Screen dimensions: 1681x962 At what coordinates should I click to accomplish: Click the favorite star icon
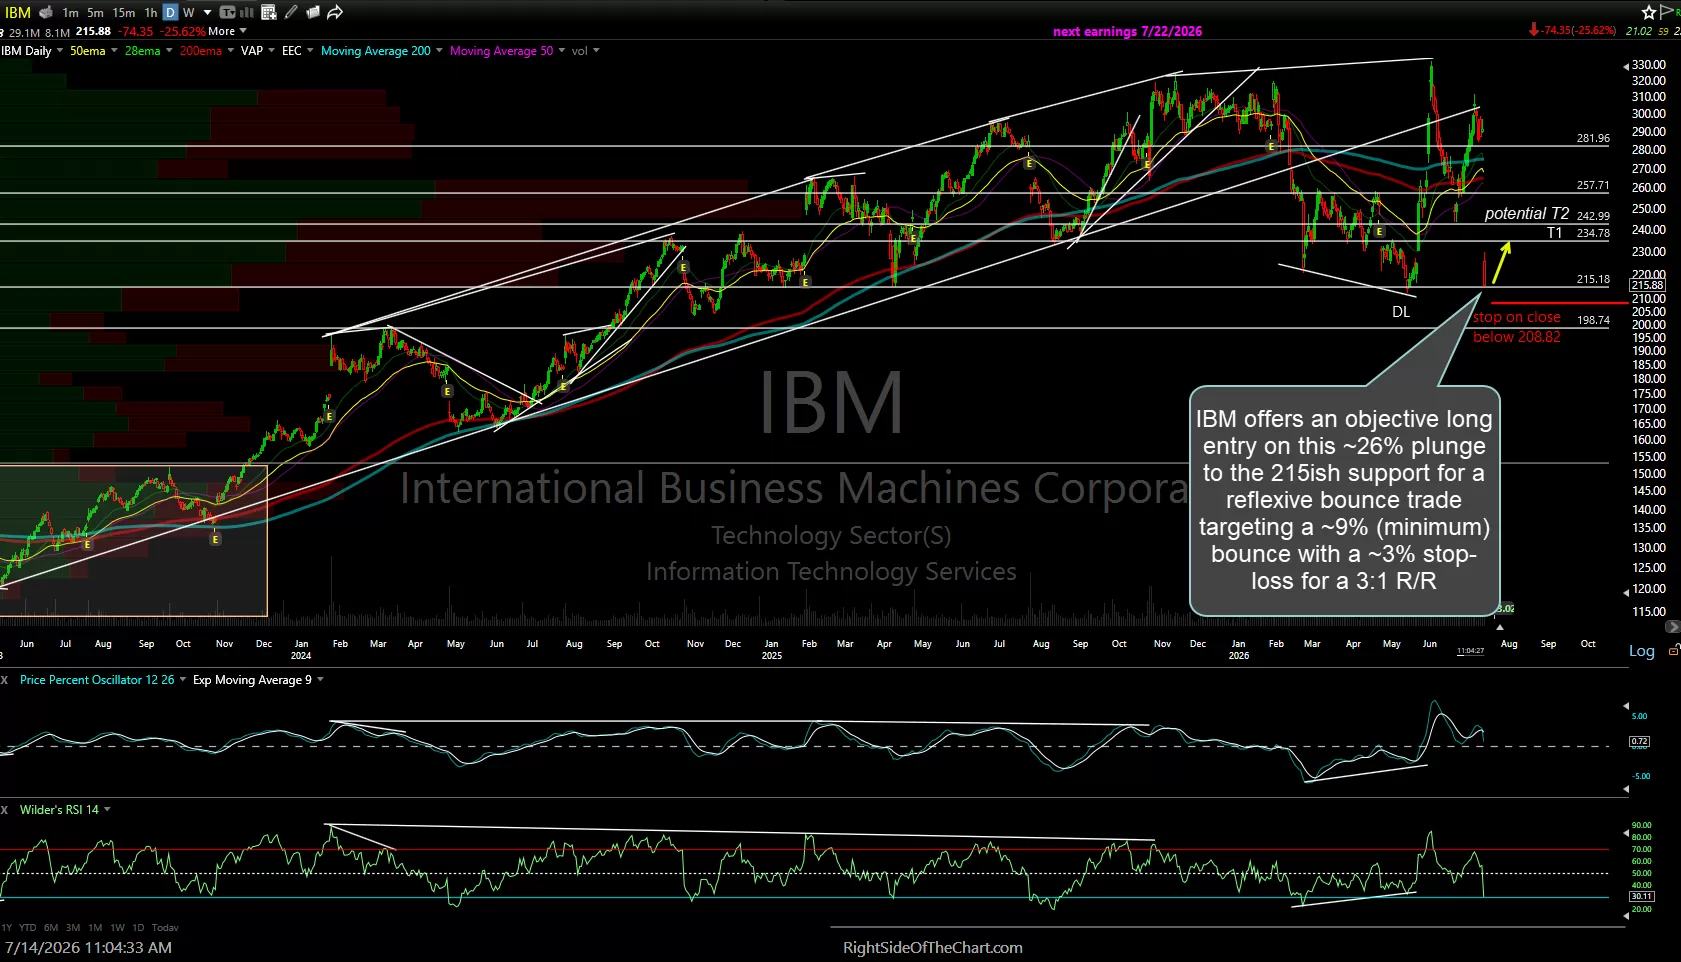pos(1649,12)
